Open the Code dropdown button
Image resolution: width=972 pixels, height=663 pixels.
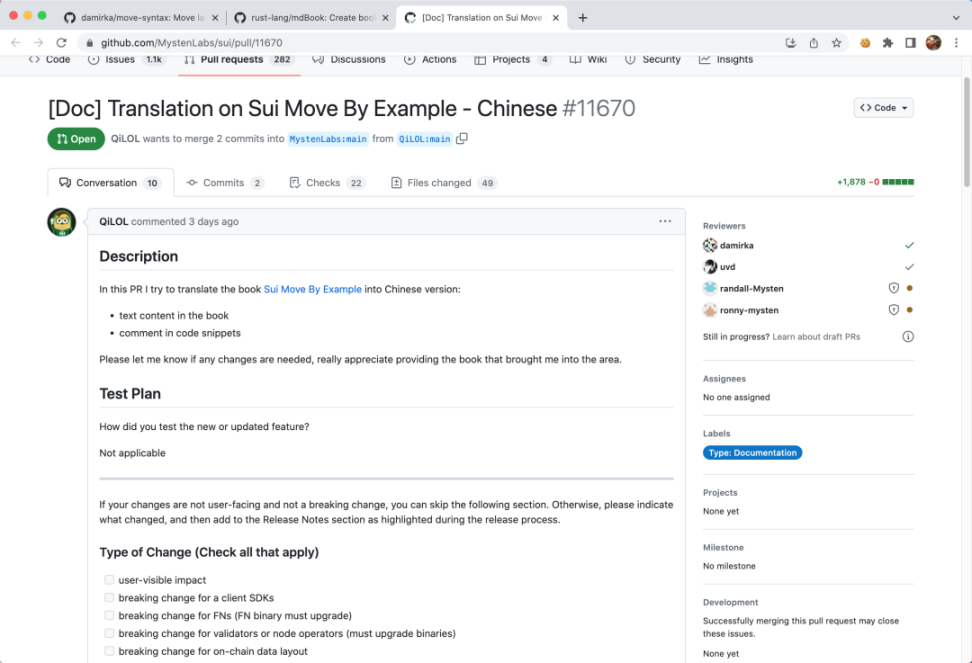[x=884, y=108]
